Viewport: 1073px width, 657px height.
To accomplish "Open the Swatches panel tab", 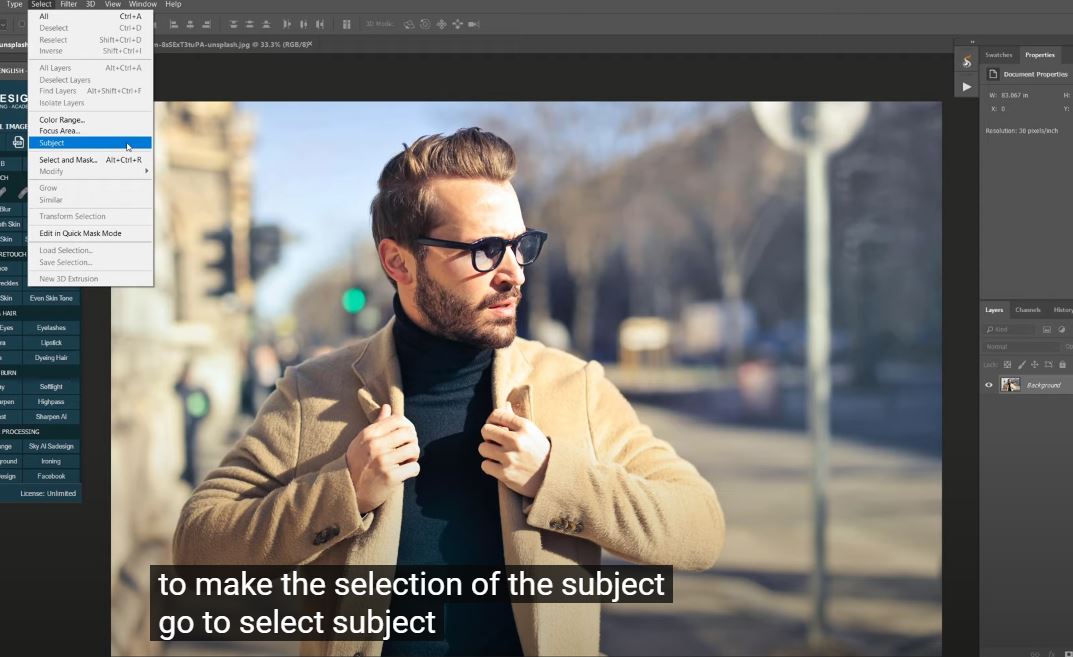I will (998, 55).
